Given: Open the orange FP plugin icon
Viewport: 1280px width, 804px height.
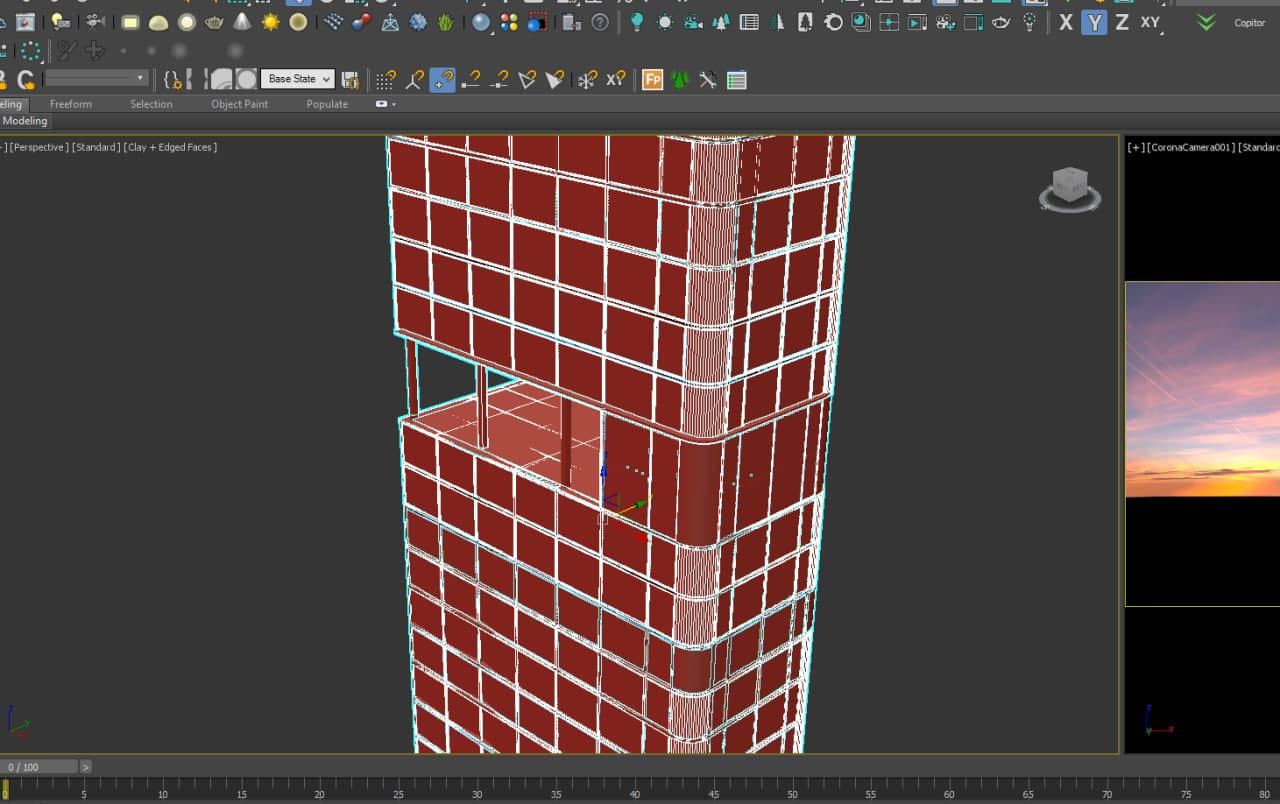Looking at the screenshot, I should (x=652, y=80).
